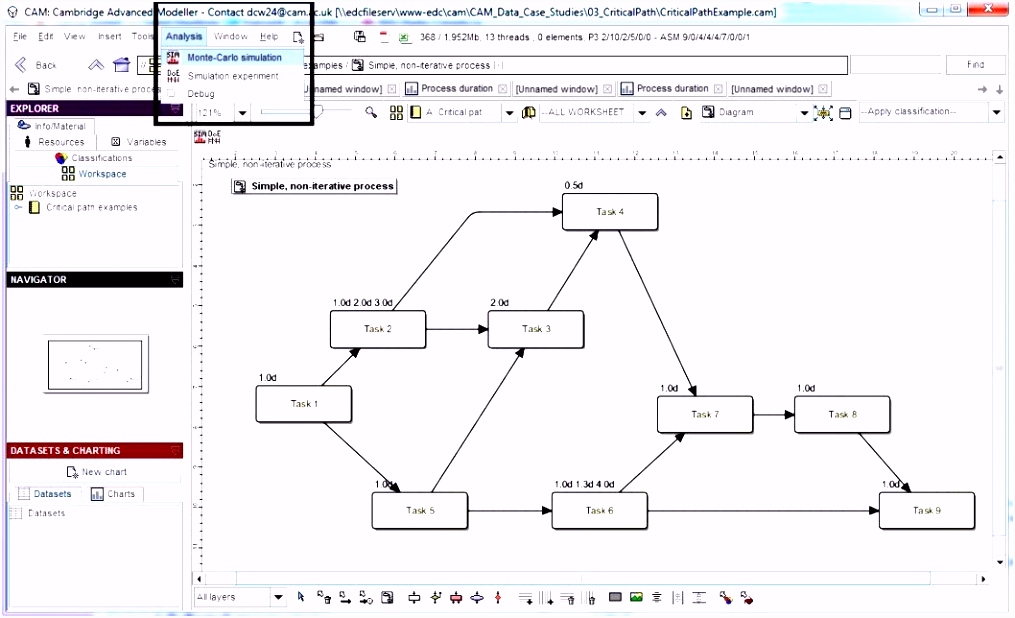Screen dimensions: 1015x618
Task: Click the grey rectangle shape tool
Action: [x=615, y=597]
